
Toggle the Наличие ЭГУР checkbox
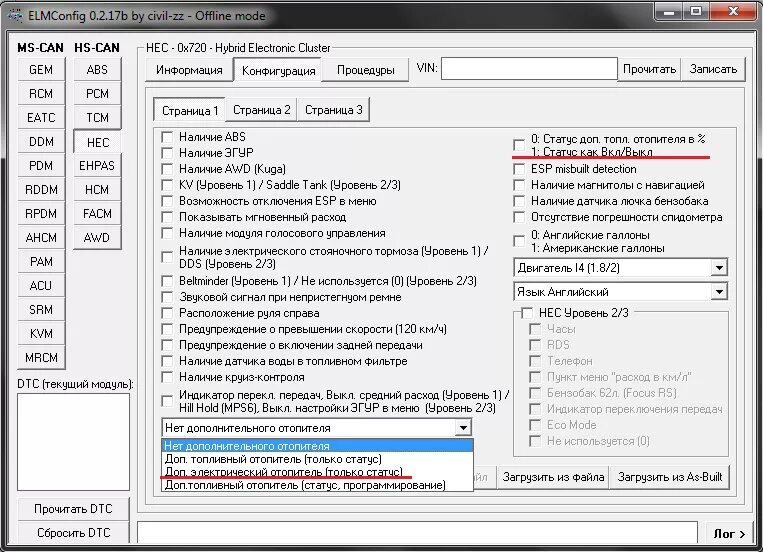pos(167,153)
